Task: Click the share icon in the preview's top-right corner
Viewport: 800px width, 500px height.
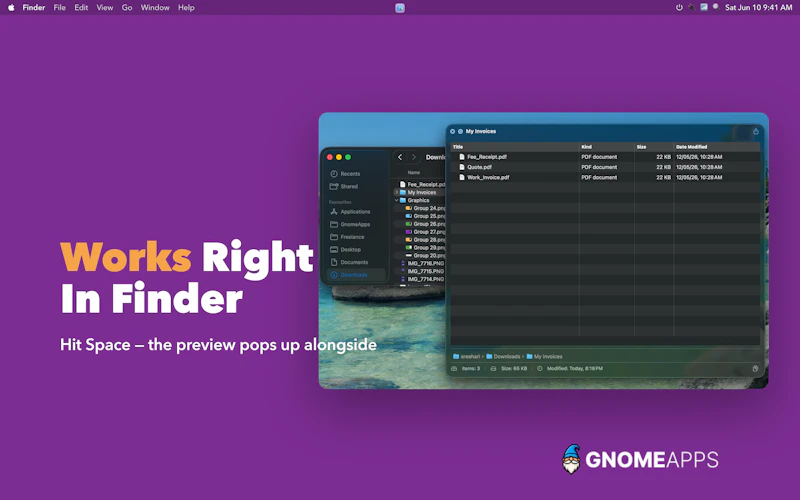Action: tap(756, 132)
